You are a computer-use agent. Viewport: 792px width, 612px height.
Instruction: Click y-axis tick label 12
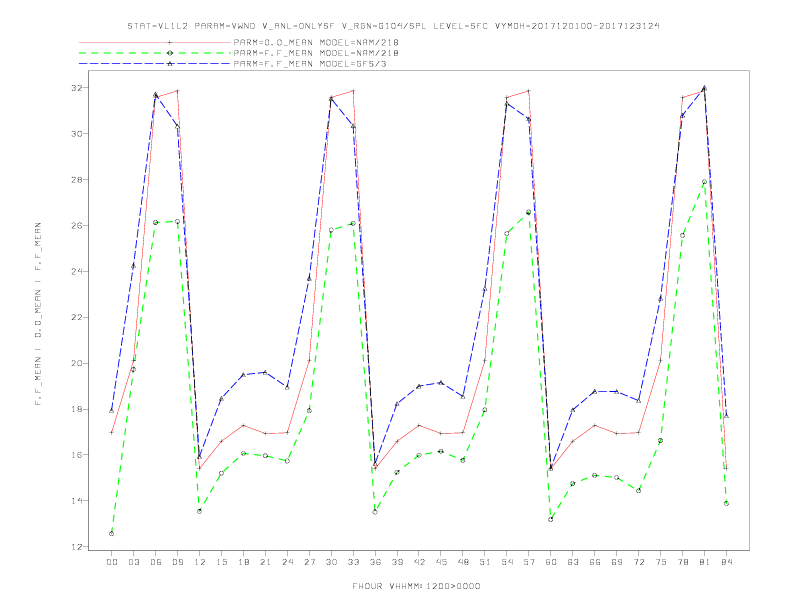point(77,547)
